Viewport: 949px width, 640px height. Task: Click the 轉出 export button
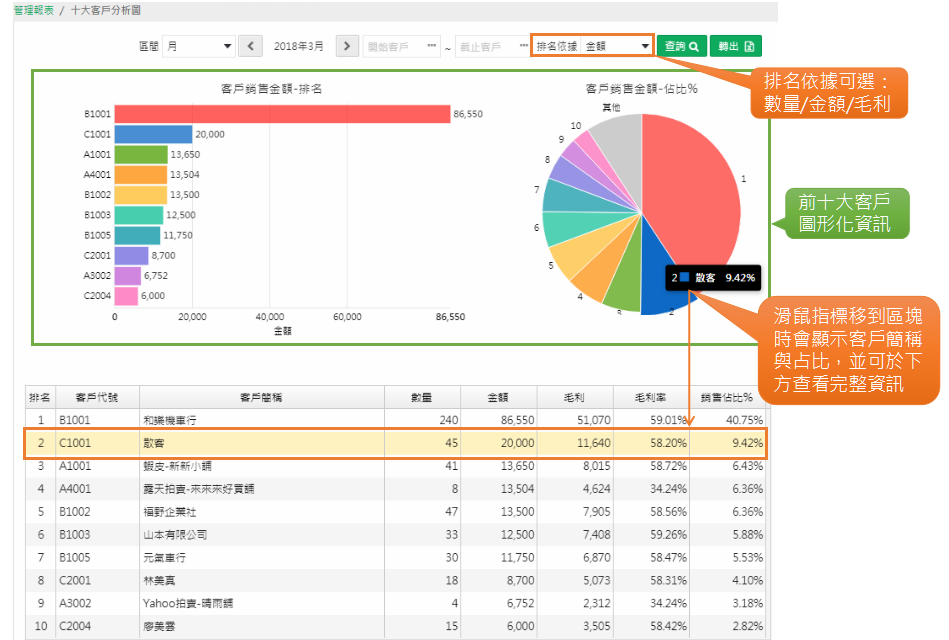[736, 46]
